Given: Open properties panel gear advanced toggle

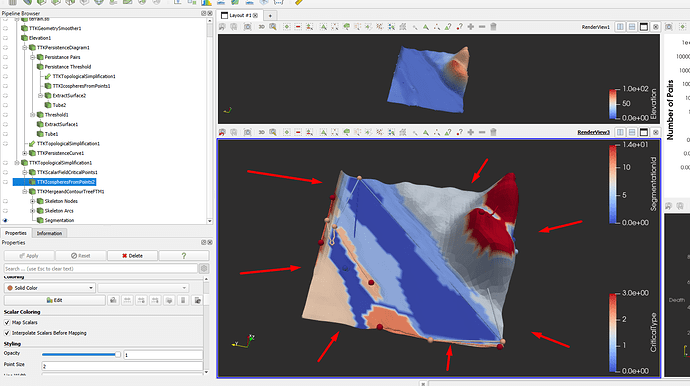Looking at the screenshot, I should click(x=204, y=268).
